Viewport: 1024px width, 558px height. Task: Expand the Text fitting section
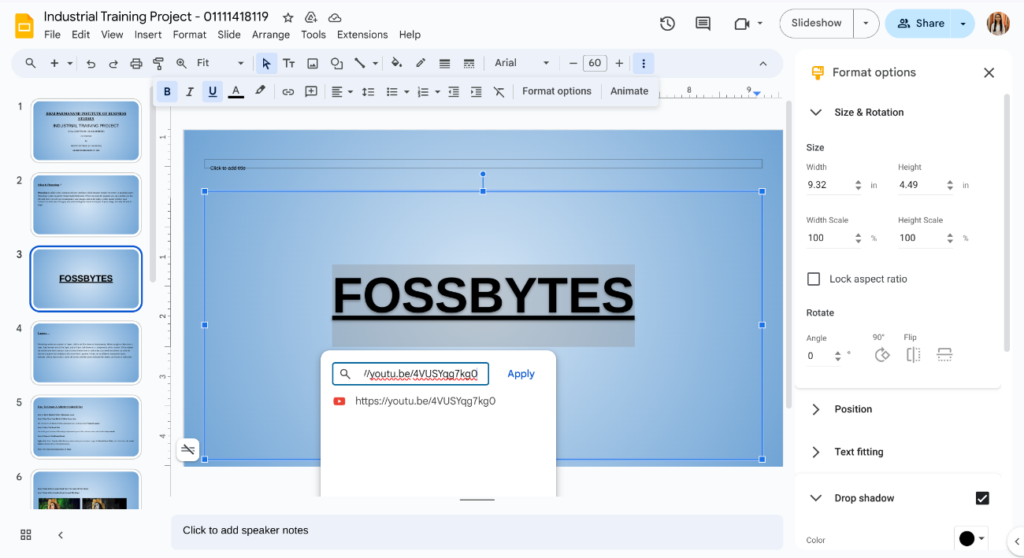(816, 452)
